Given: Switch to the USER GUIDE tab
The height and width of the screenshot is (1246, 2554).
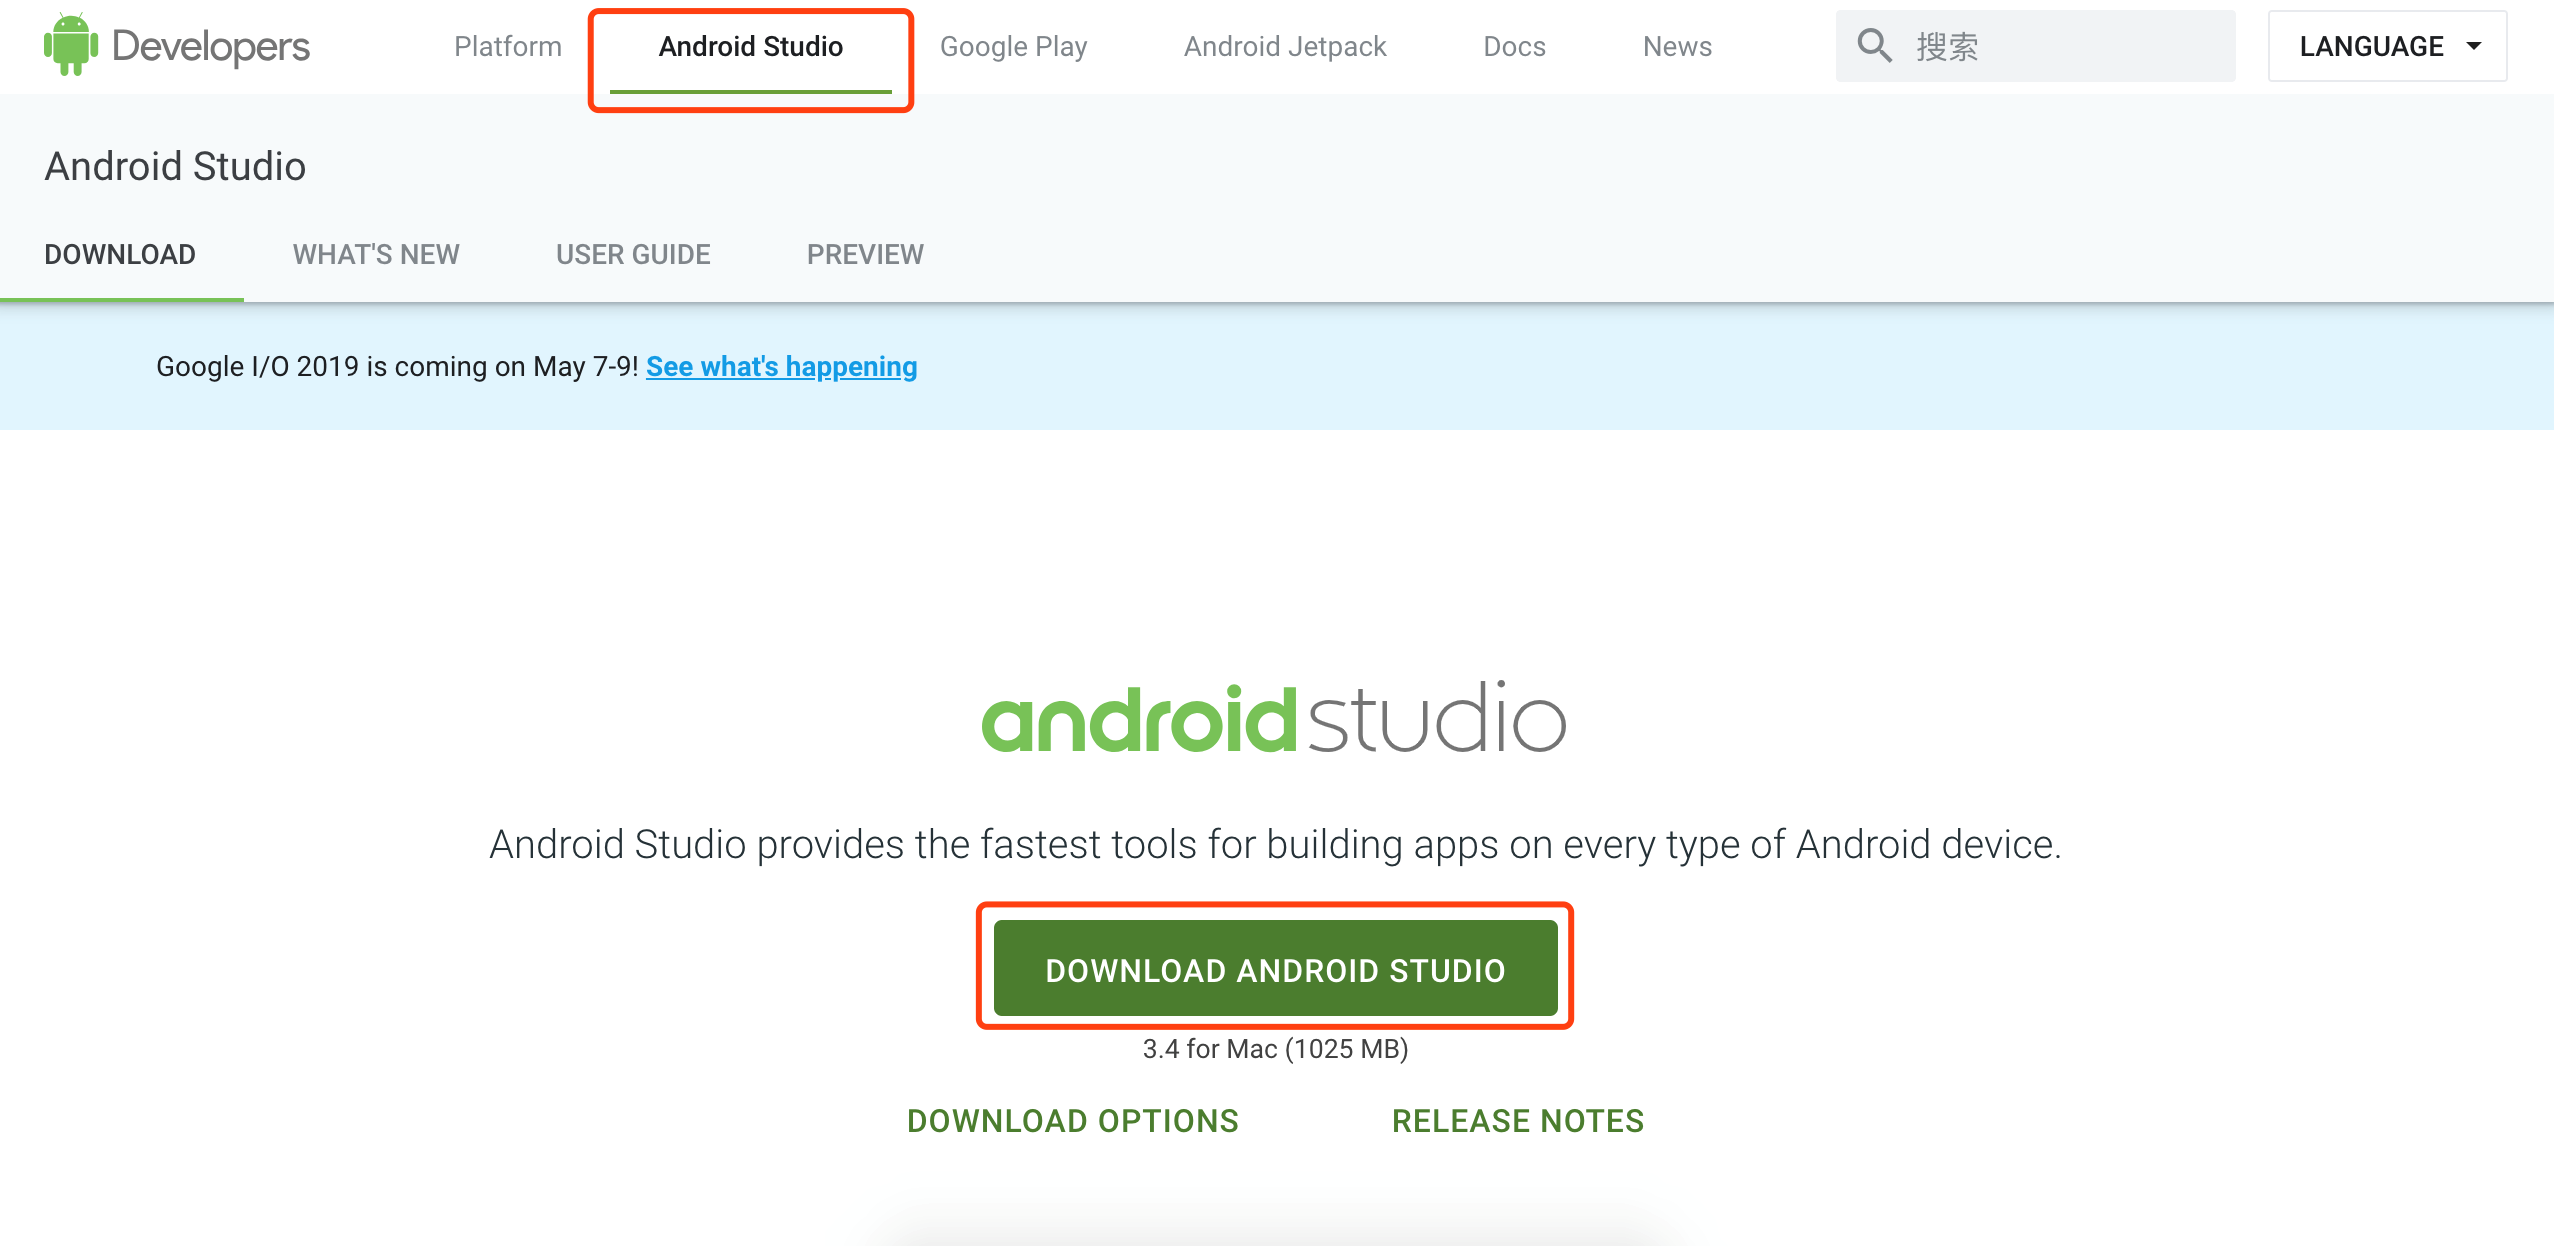Looking at the screenshot, I should (x=633, y=254).
